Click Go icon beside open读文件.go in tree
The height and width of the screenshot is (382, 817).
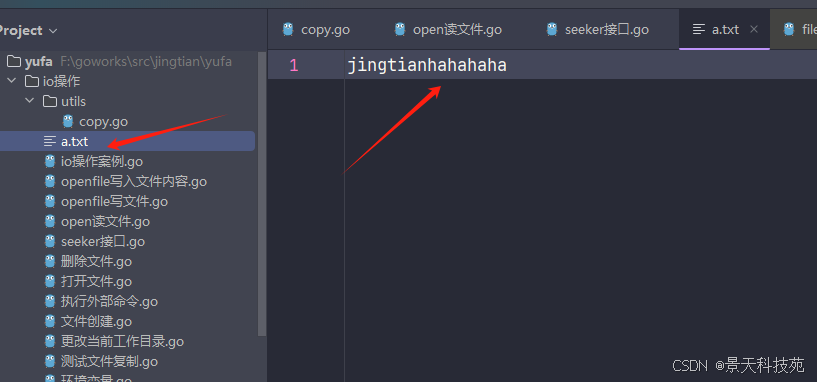pos(50,221)
